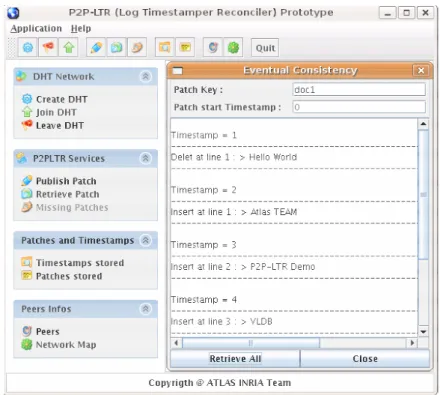Click the 'Timestamp = 1' line
This screenshot has height=395, width=440.
pos(204,135)
